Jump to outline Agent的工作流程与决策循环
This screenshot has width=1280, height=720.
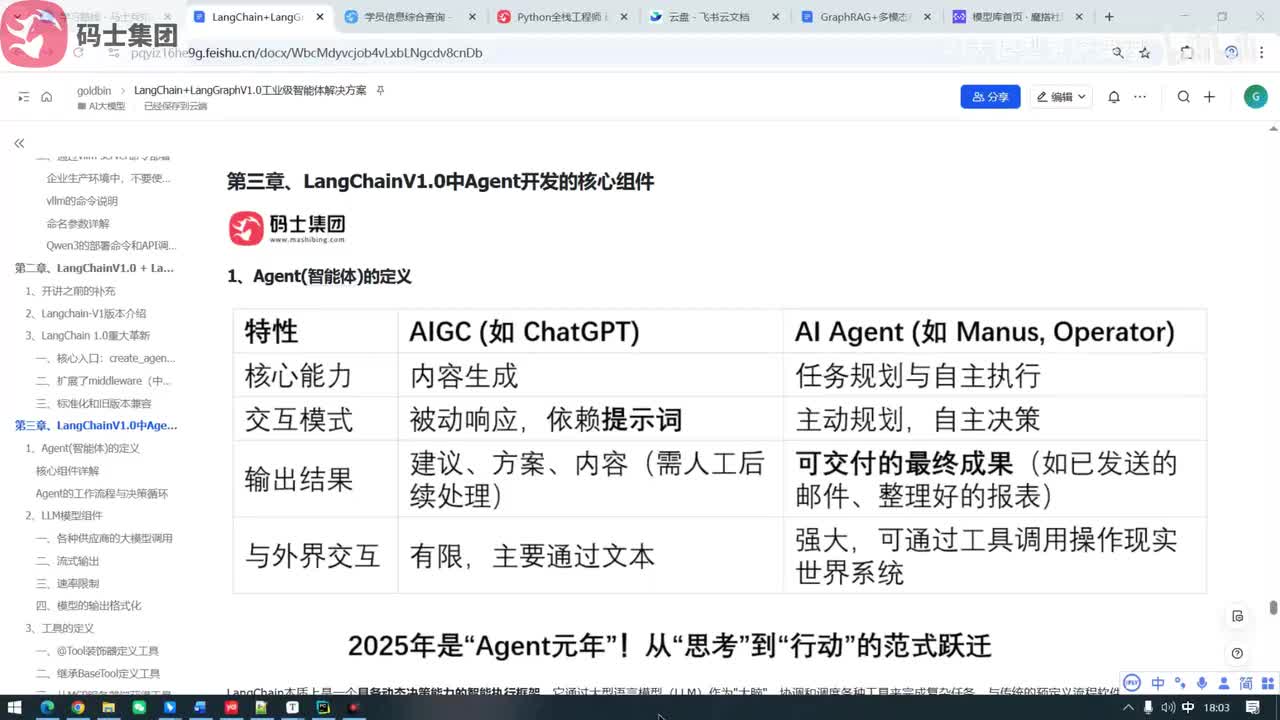[102, 493]
